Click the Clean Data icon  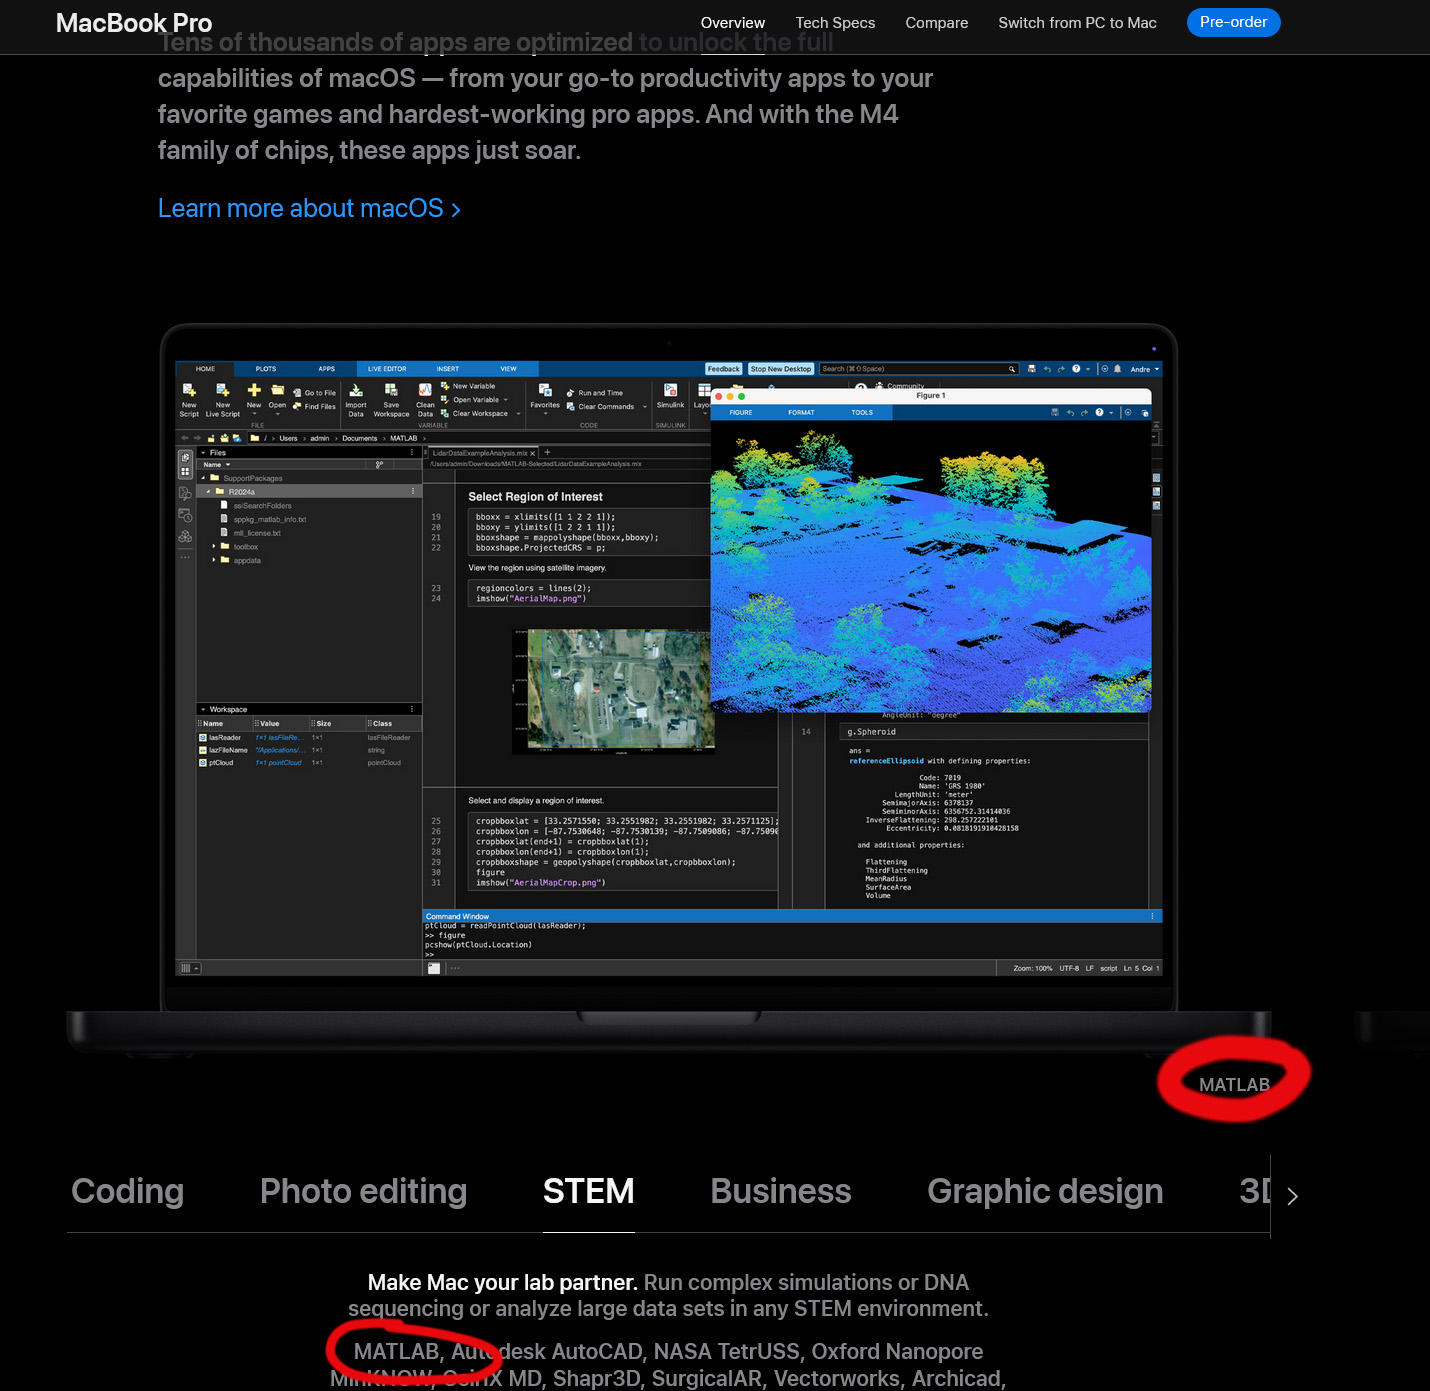425,390
